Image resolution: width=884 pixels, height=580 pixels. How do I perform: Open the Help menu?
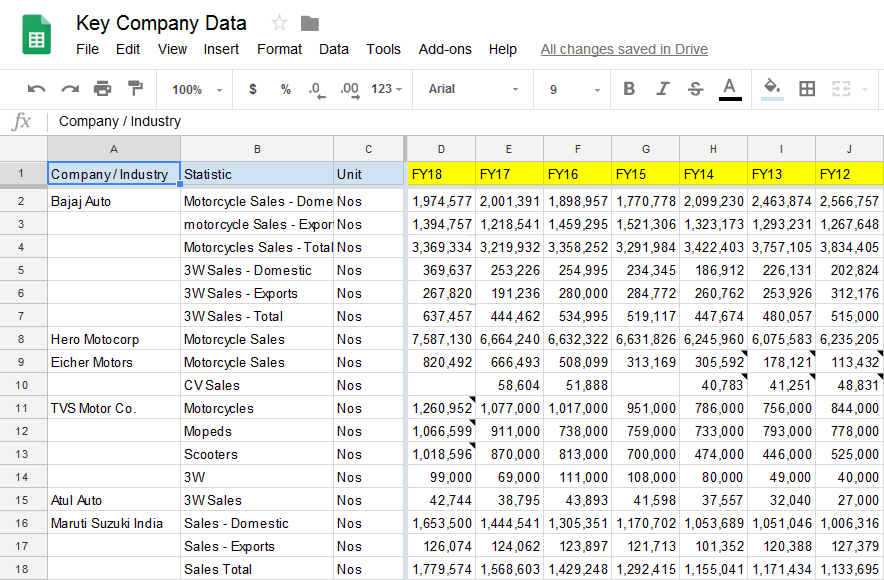(502, 50)
